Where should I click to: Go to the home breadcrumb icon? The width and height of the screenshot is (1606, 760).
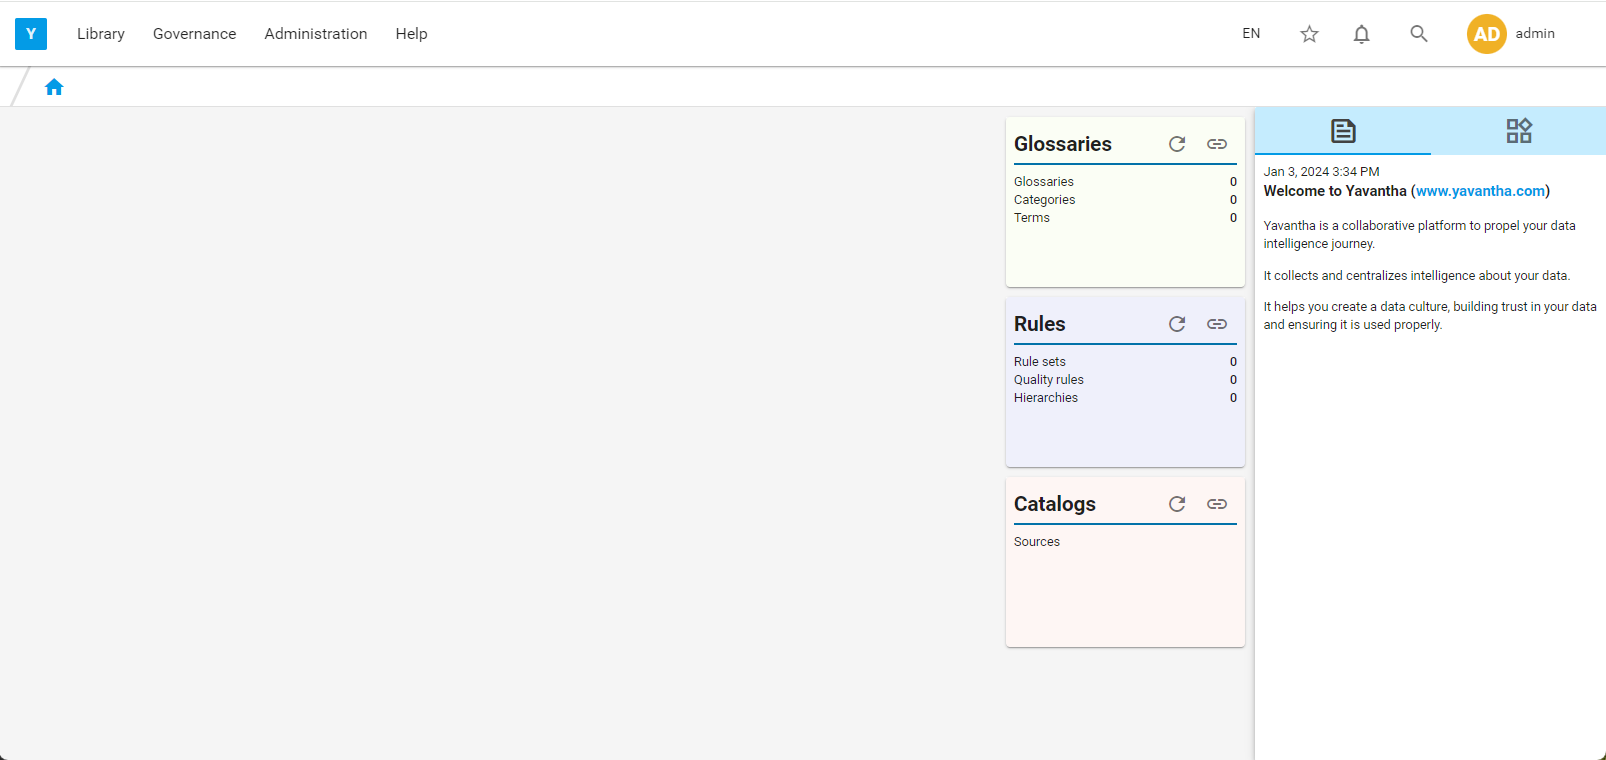[x=54, y=87]
